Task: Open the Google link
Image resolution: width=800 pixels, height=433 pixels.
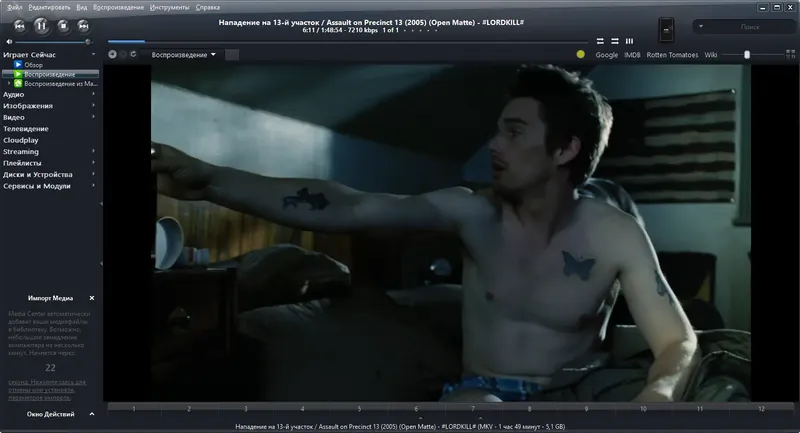Action: tap(607, 55)
